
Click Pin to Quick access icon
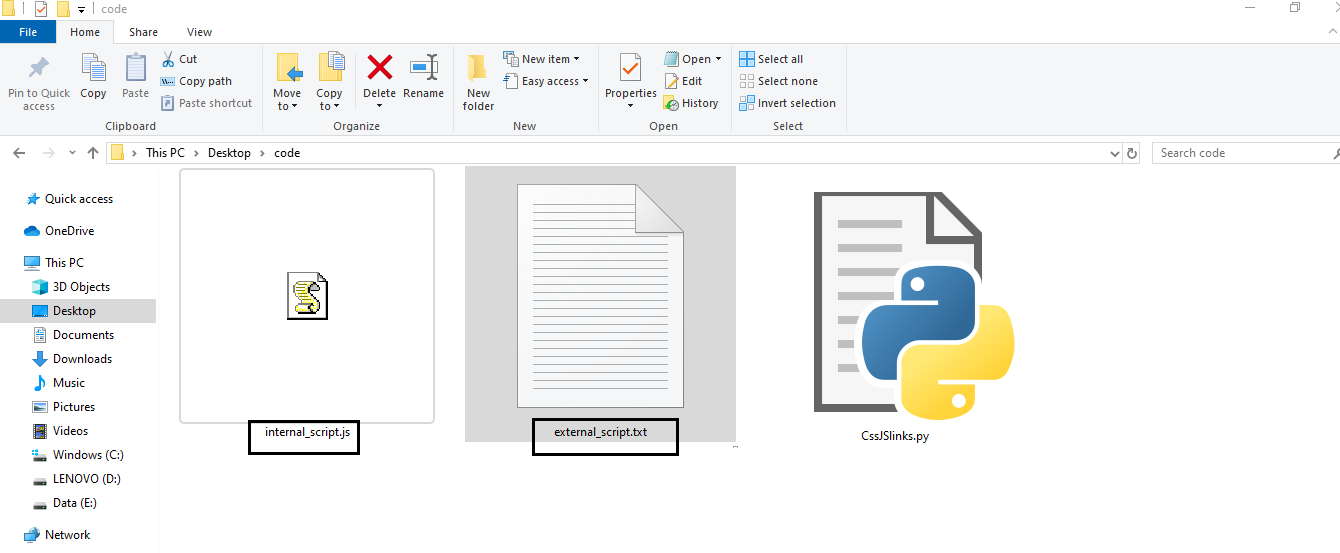pos(39,69)
